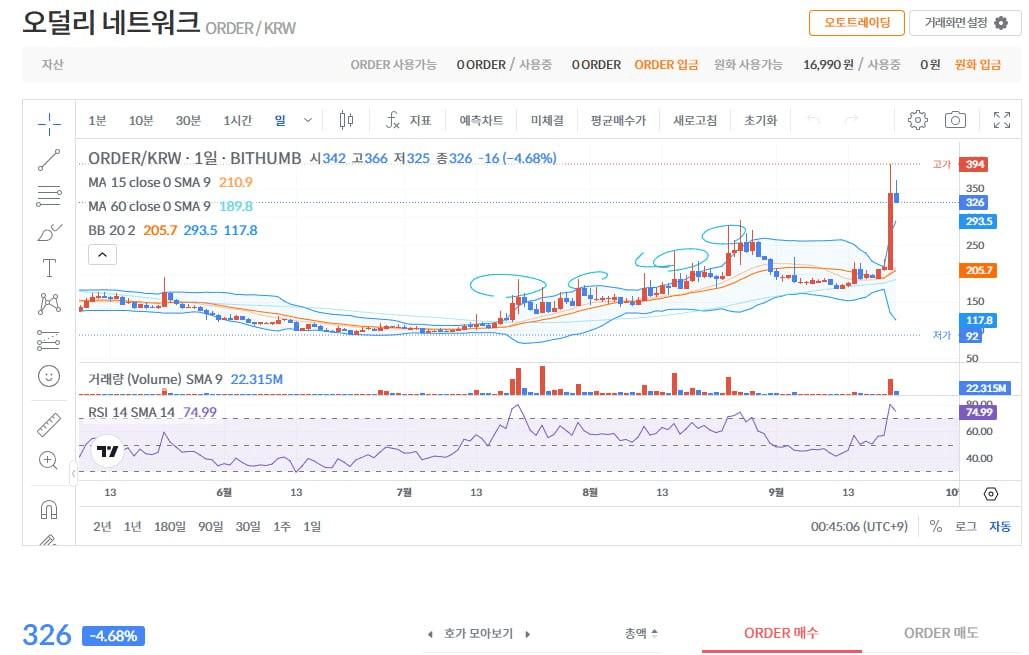Image resolution: width=1029 pixels, height=655 pixels.
Task: Open 거래화면 설정 settings
Action: click(x=965, y=23)
